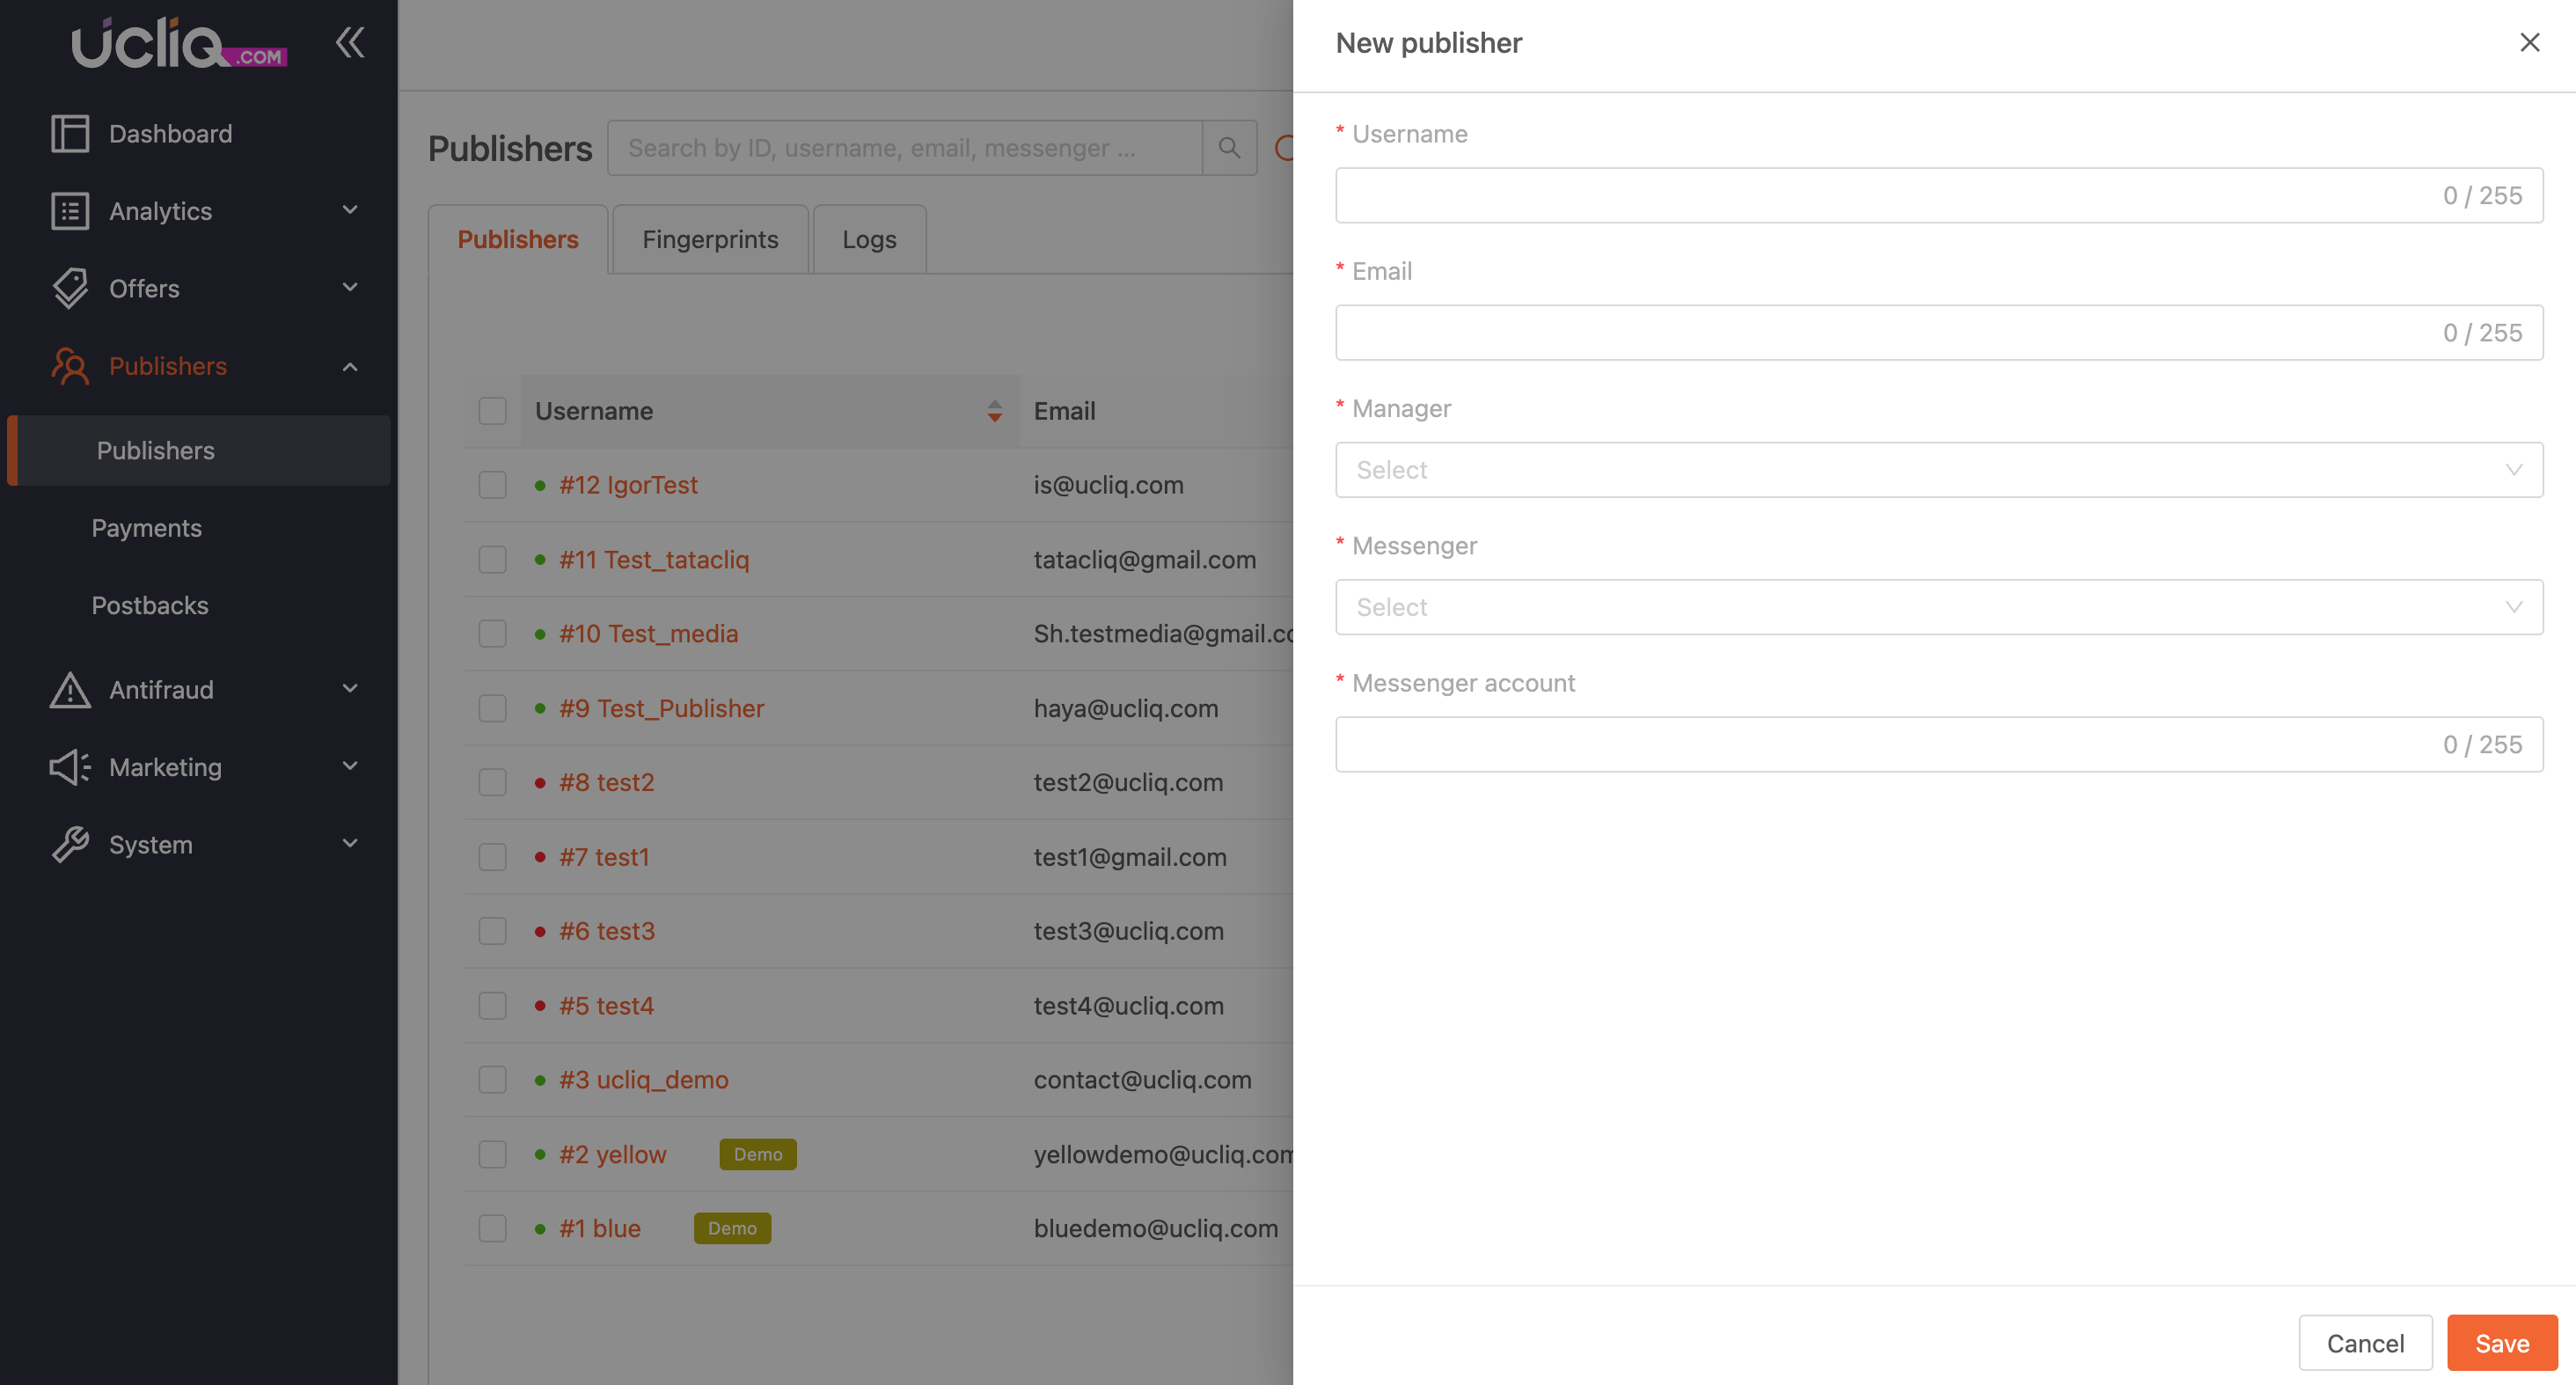Open the Messenger select dropdown
Image resolution: width=2576 pixels, height=1385 pixels.
point(1938,607)
